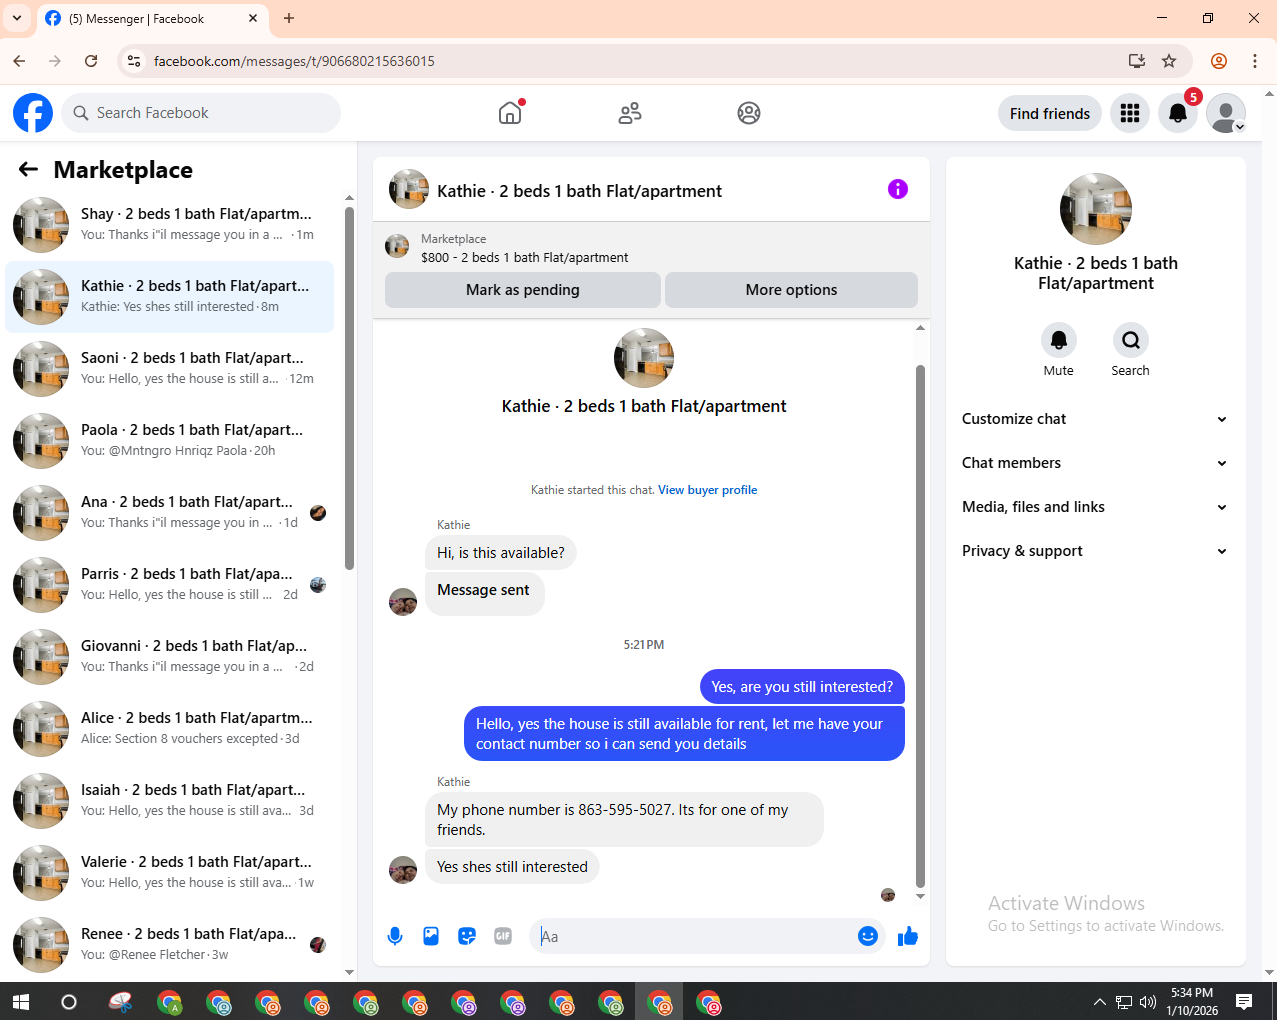Click Find friends button
Screen dimensions: 1277x1020
tap(1050, 113)
